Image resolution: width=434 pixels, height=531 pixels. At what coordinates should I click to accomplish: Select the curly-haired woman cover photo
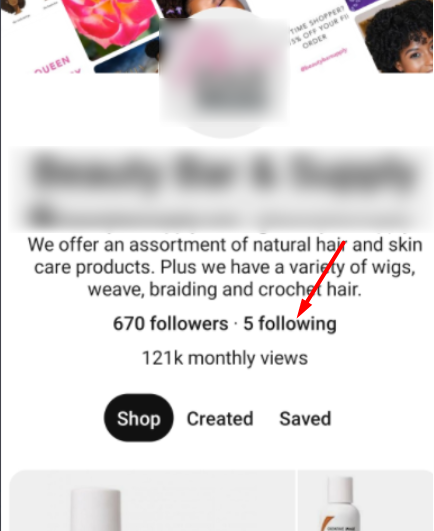click(396, 37)
